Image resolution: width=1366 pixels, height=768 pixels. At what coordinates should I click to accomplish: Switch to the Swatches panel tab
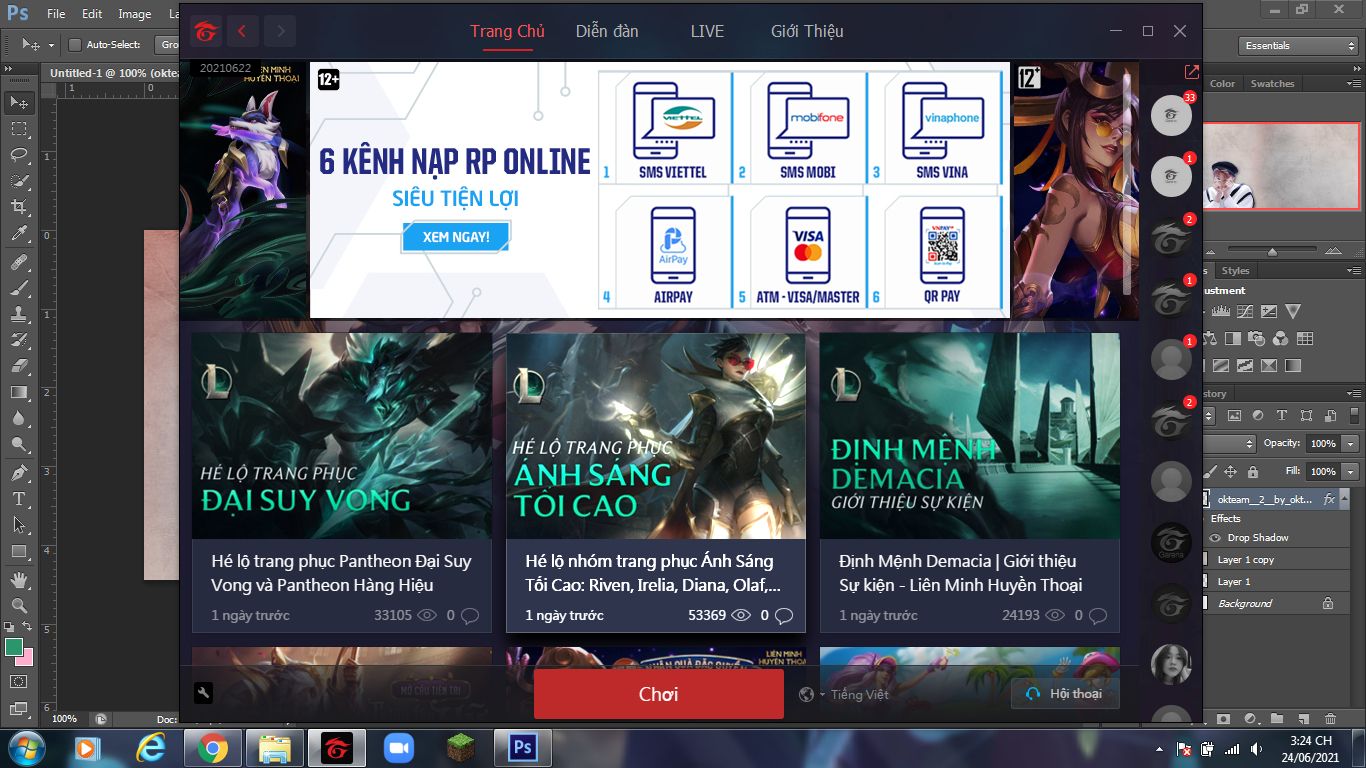(x=1272, y=84)
